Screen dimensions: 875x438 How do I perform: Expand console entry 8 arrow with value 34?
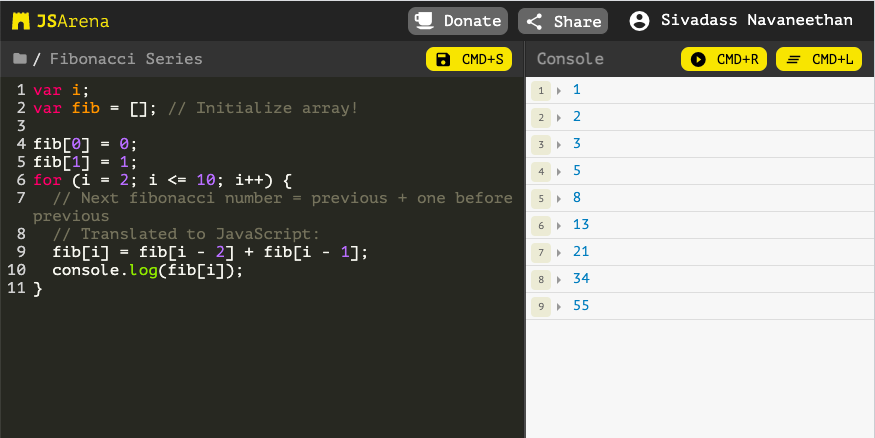click(559, 279)
